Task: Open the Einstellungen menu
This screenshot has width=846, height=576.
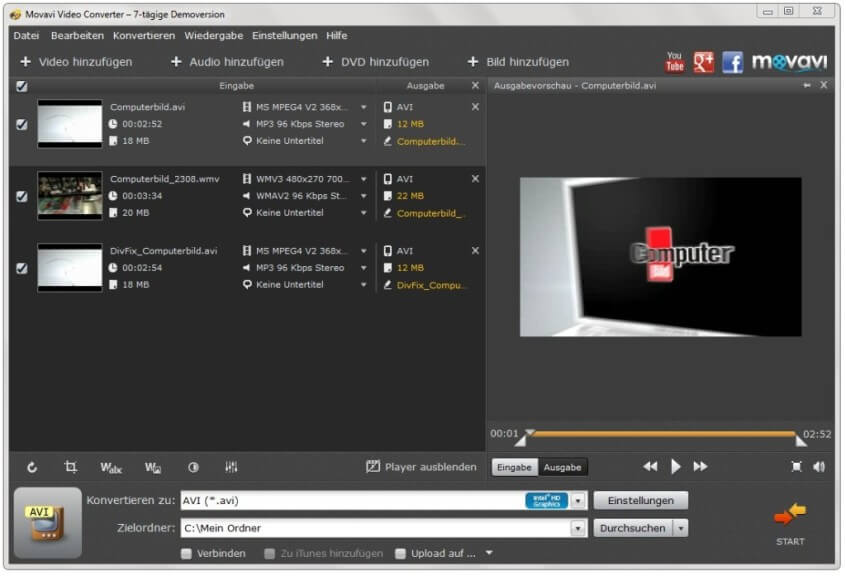Action: pyautogui.click(x=284, y=36)
